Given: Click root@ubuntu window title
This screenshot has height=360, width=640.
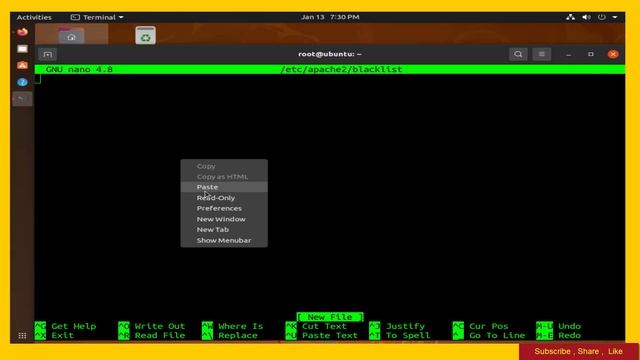Looking at the screenshot, I should [x=330, y=54].
